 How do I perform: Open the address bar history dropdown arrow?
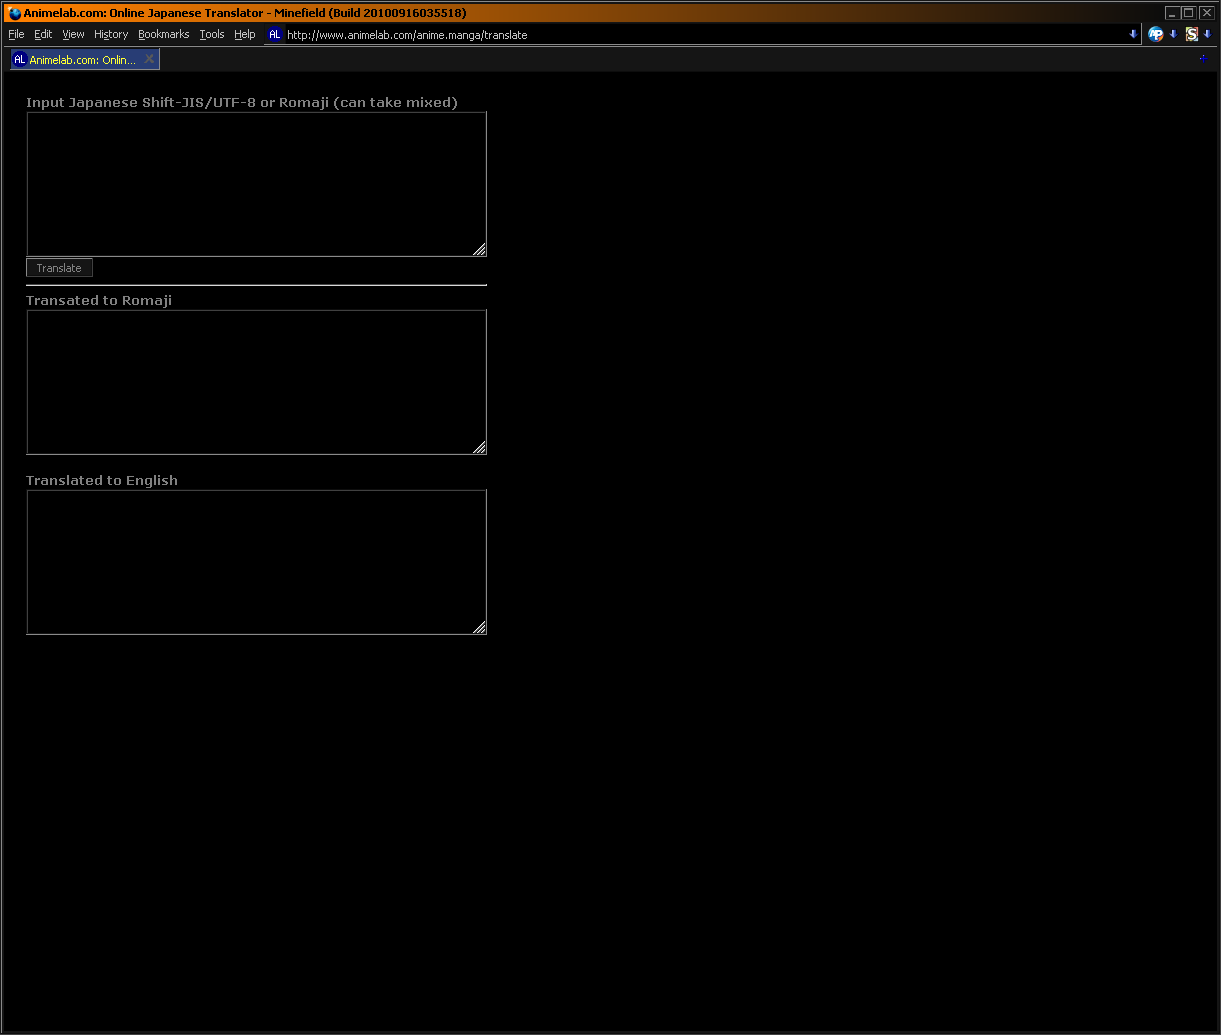1133,34
